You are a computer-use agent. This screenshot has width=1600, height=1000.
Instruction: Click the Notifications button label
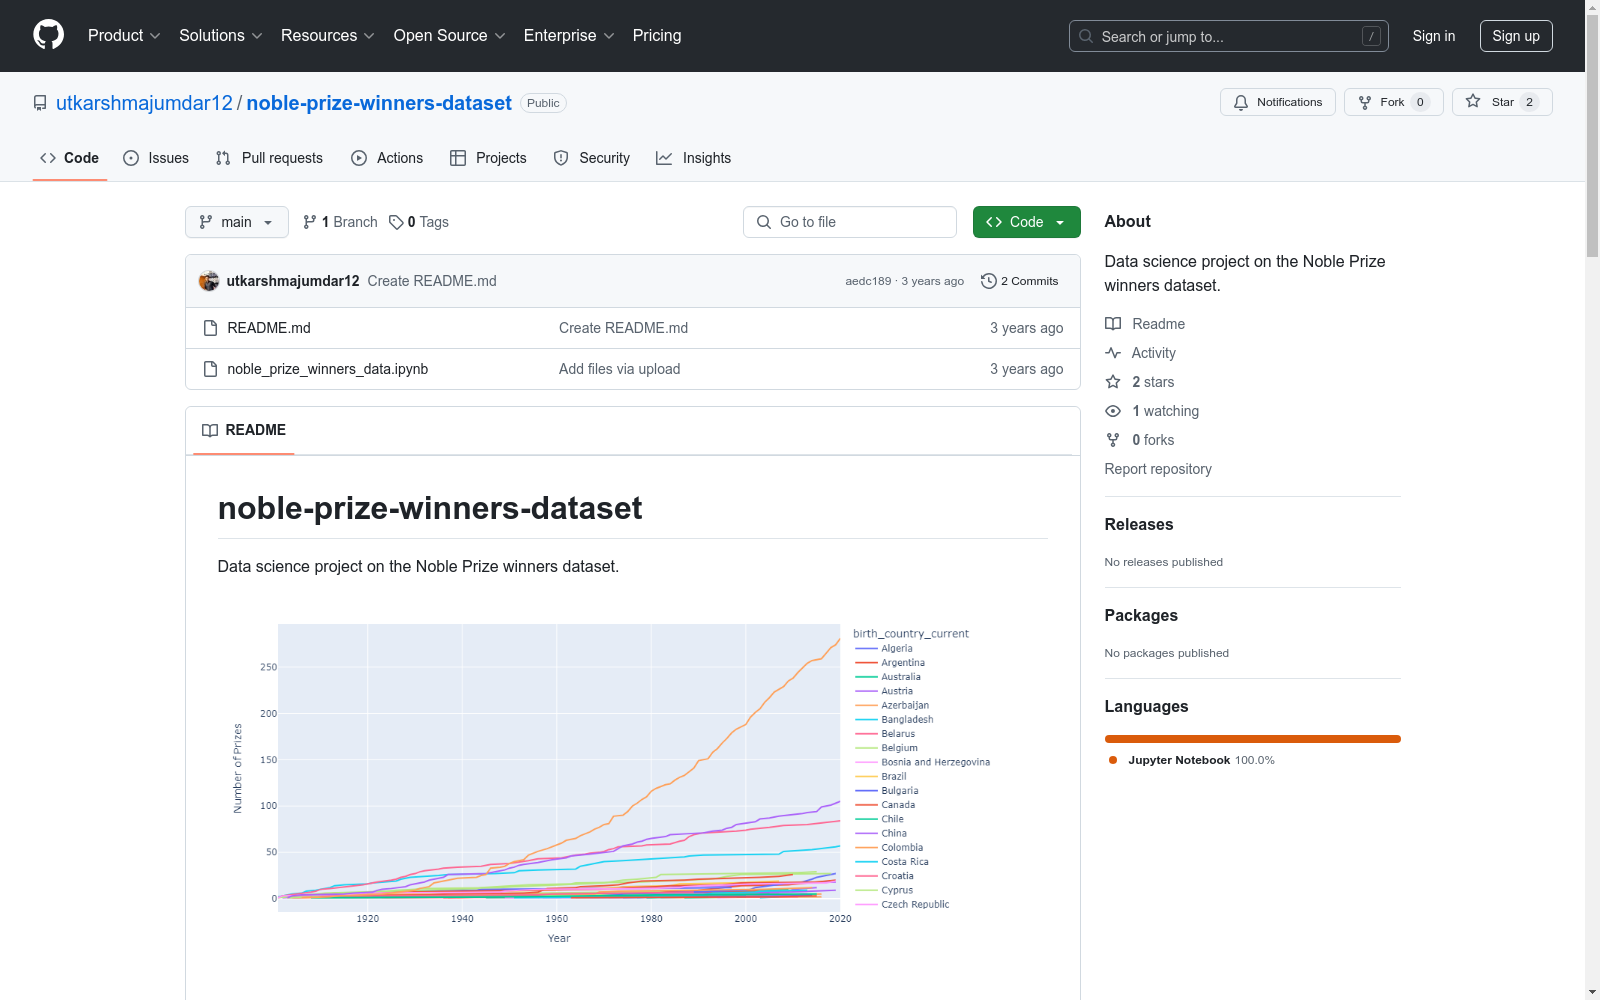coord(1289,102)
